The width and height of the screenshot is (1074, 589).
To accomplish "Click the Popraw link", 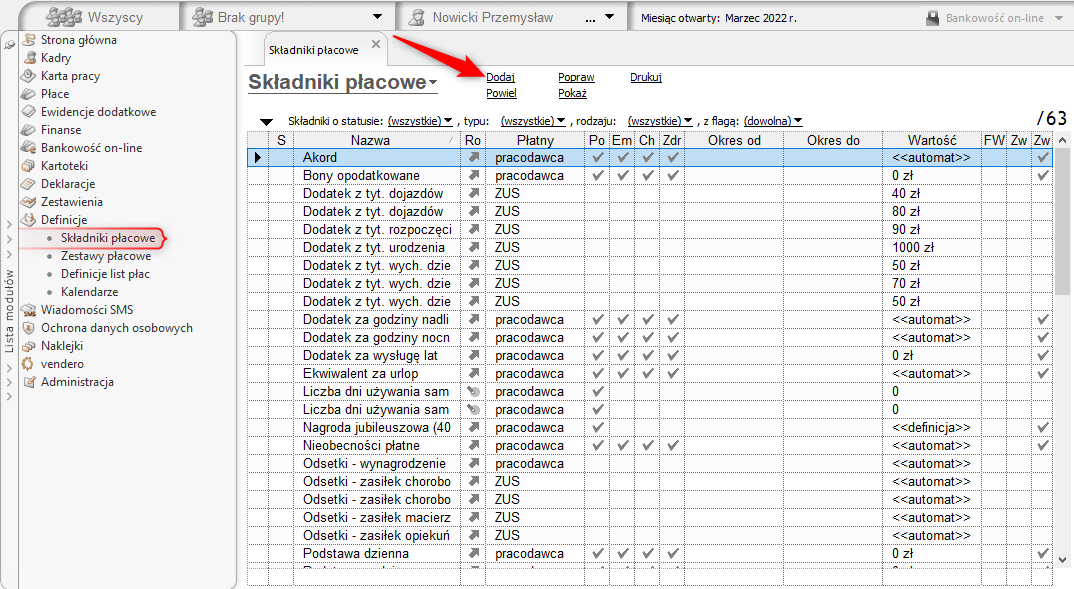I will [576, 77].
